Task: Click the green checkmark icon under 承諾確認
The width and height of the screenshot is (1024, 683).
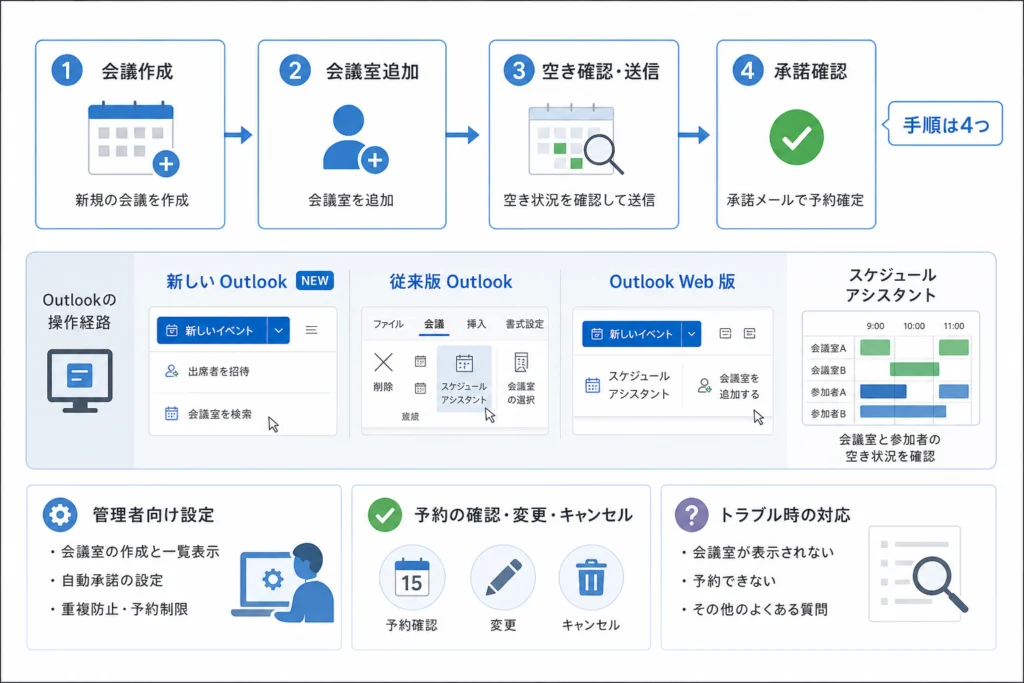Action: pos(796,137)
